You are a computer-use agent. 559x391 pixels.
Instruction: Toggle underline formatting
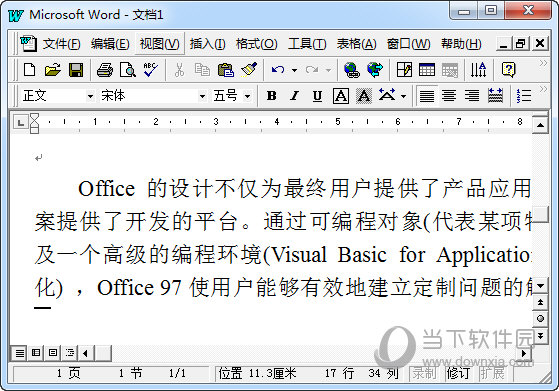(317, 96)
